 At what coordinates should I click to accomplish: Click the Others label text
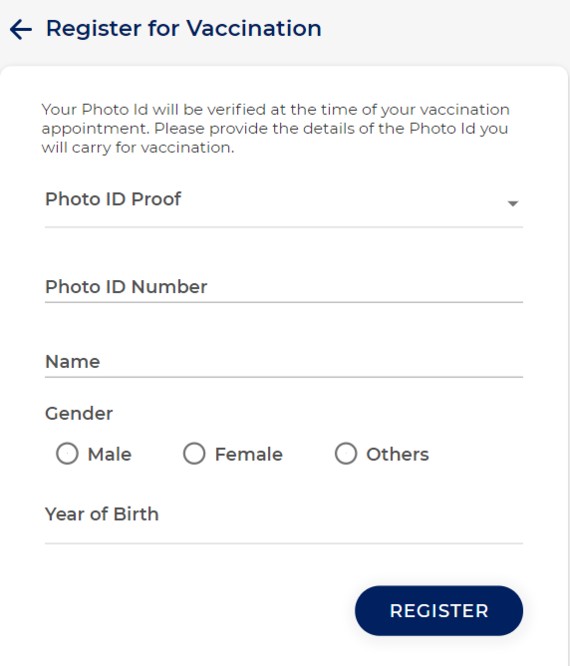click(398, 454)
